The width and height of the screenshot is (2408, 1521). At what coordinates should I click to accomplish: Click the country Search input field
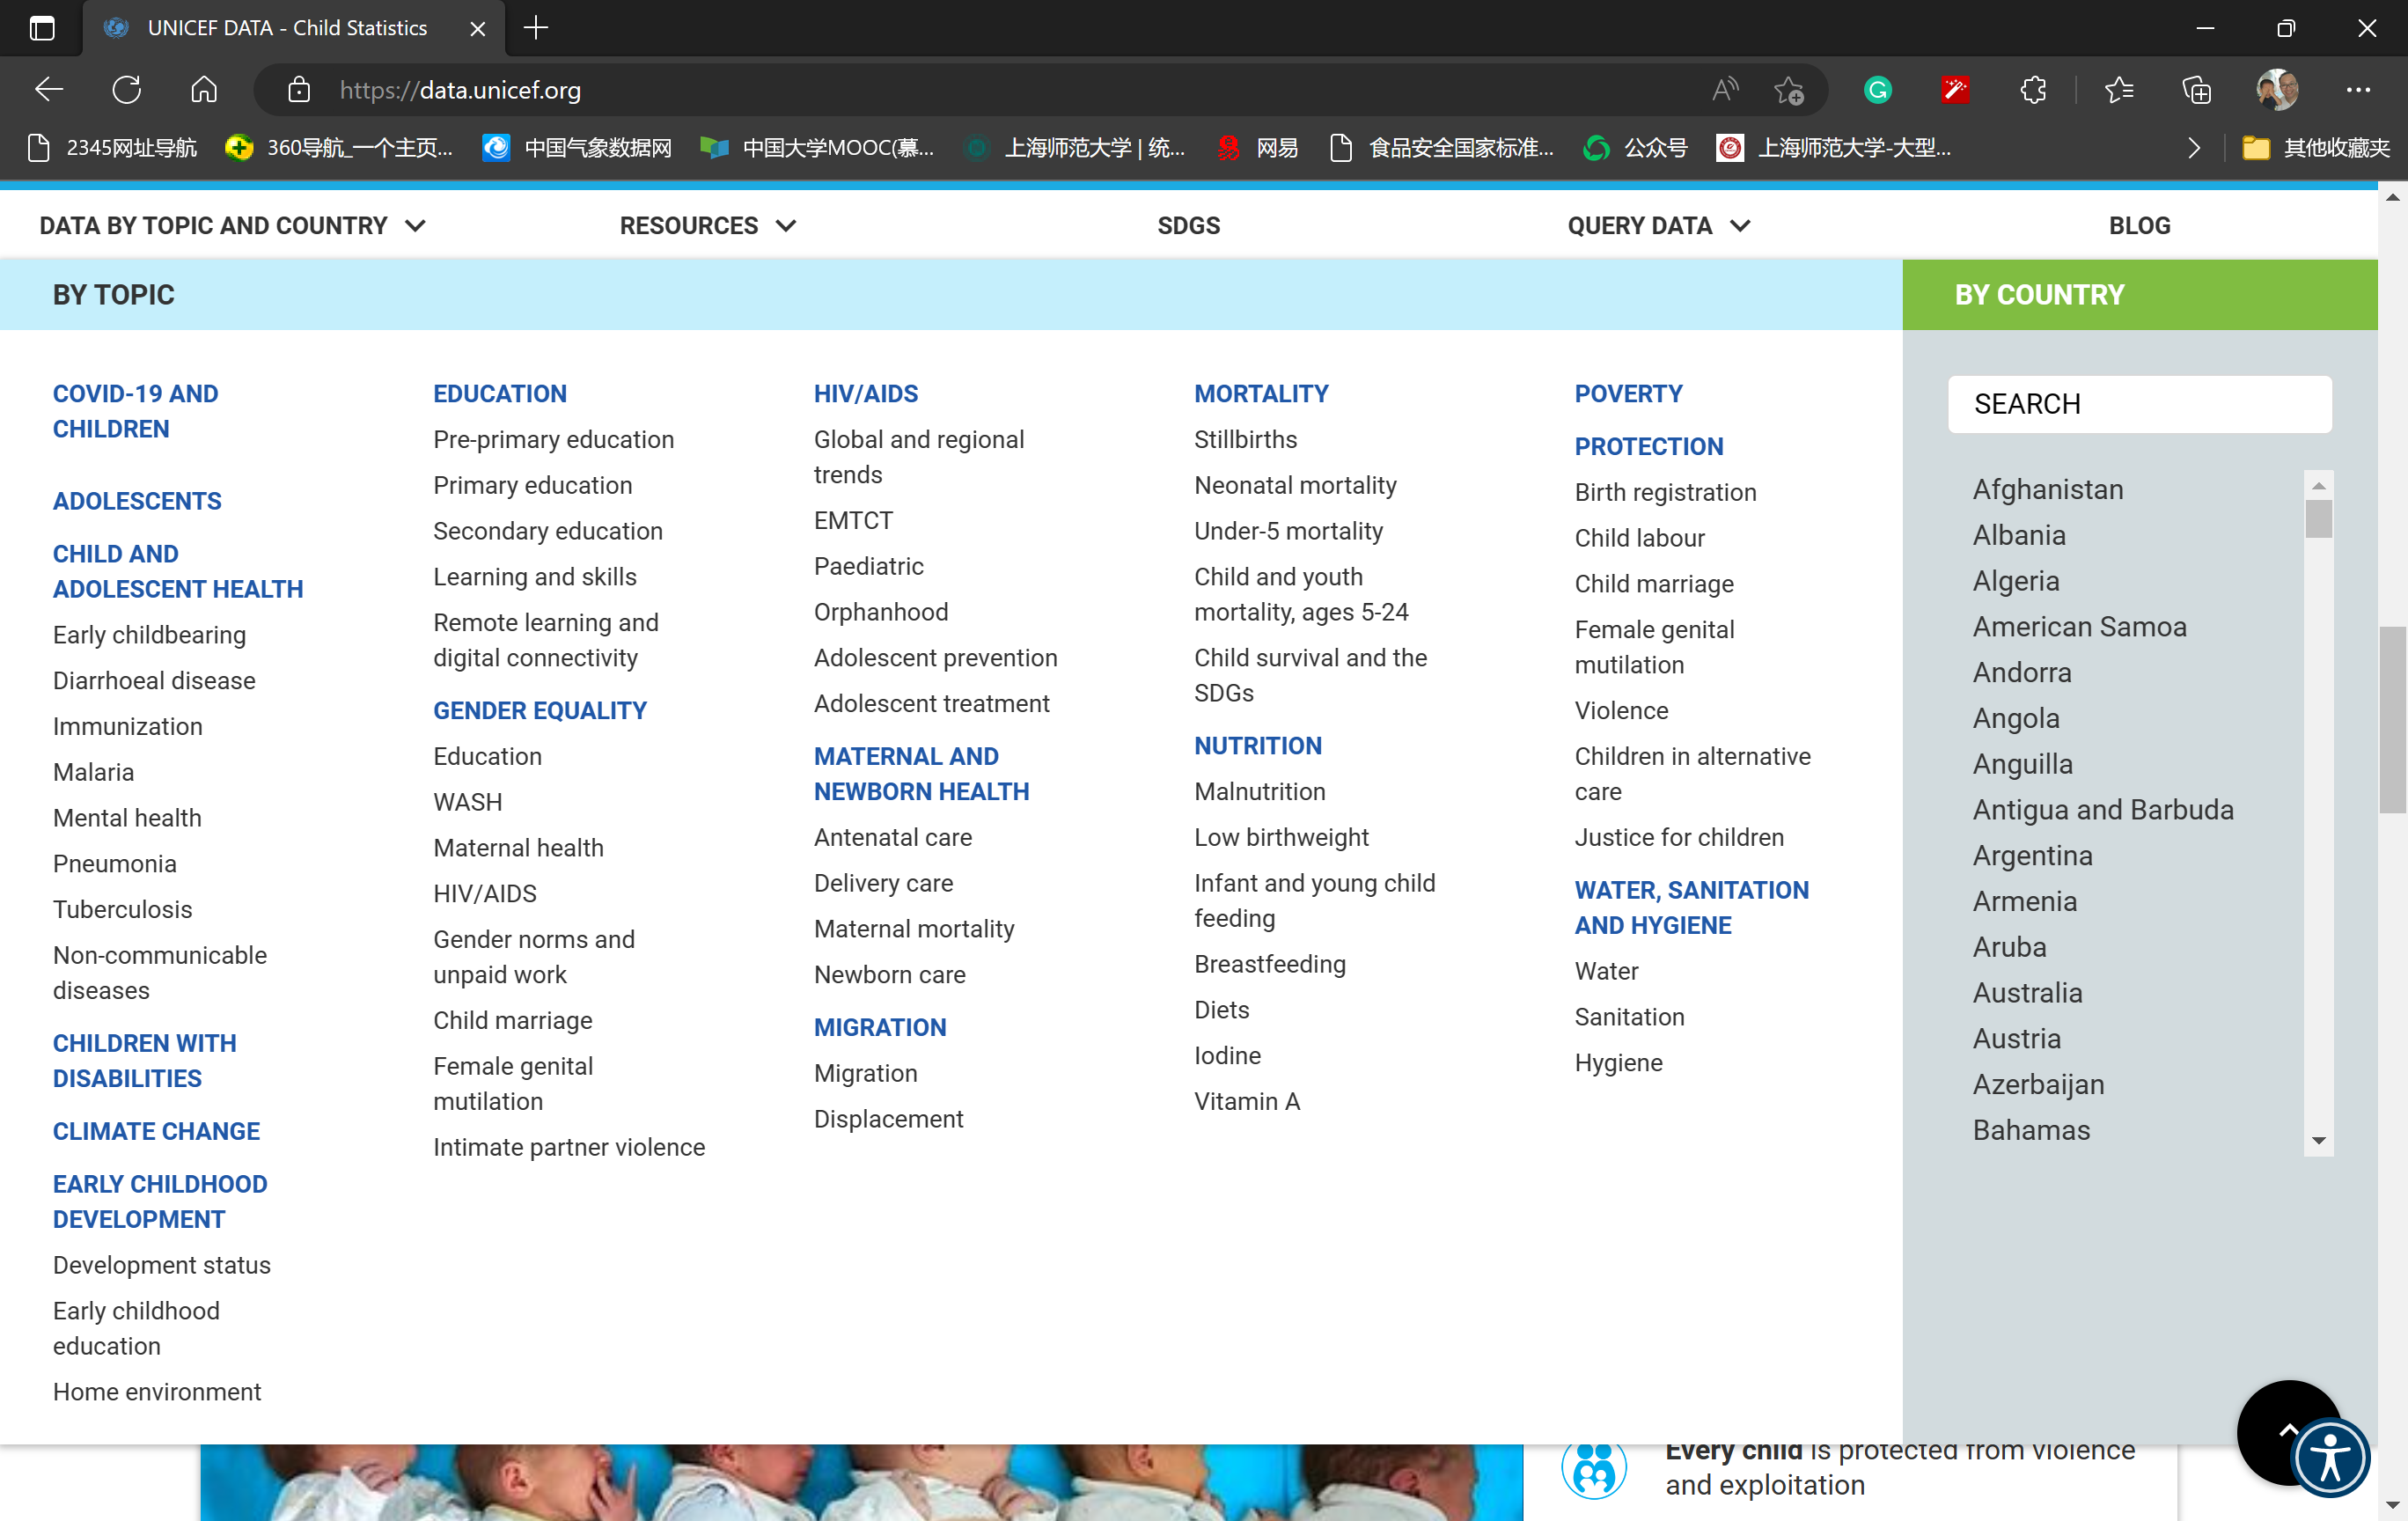[x=2139, y=404]
